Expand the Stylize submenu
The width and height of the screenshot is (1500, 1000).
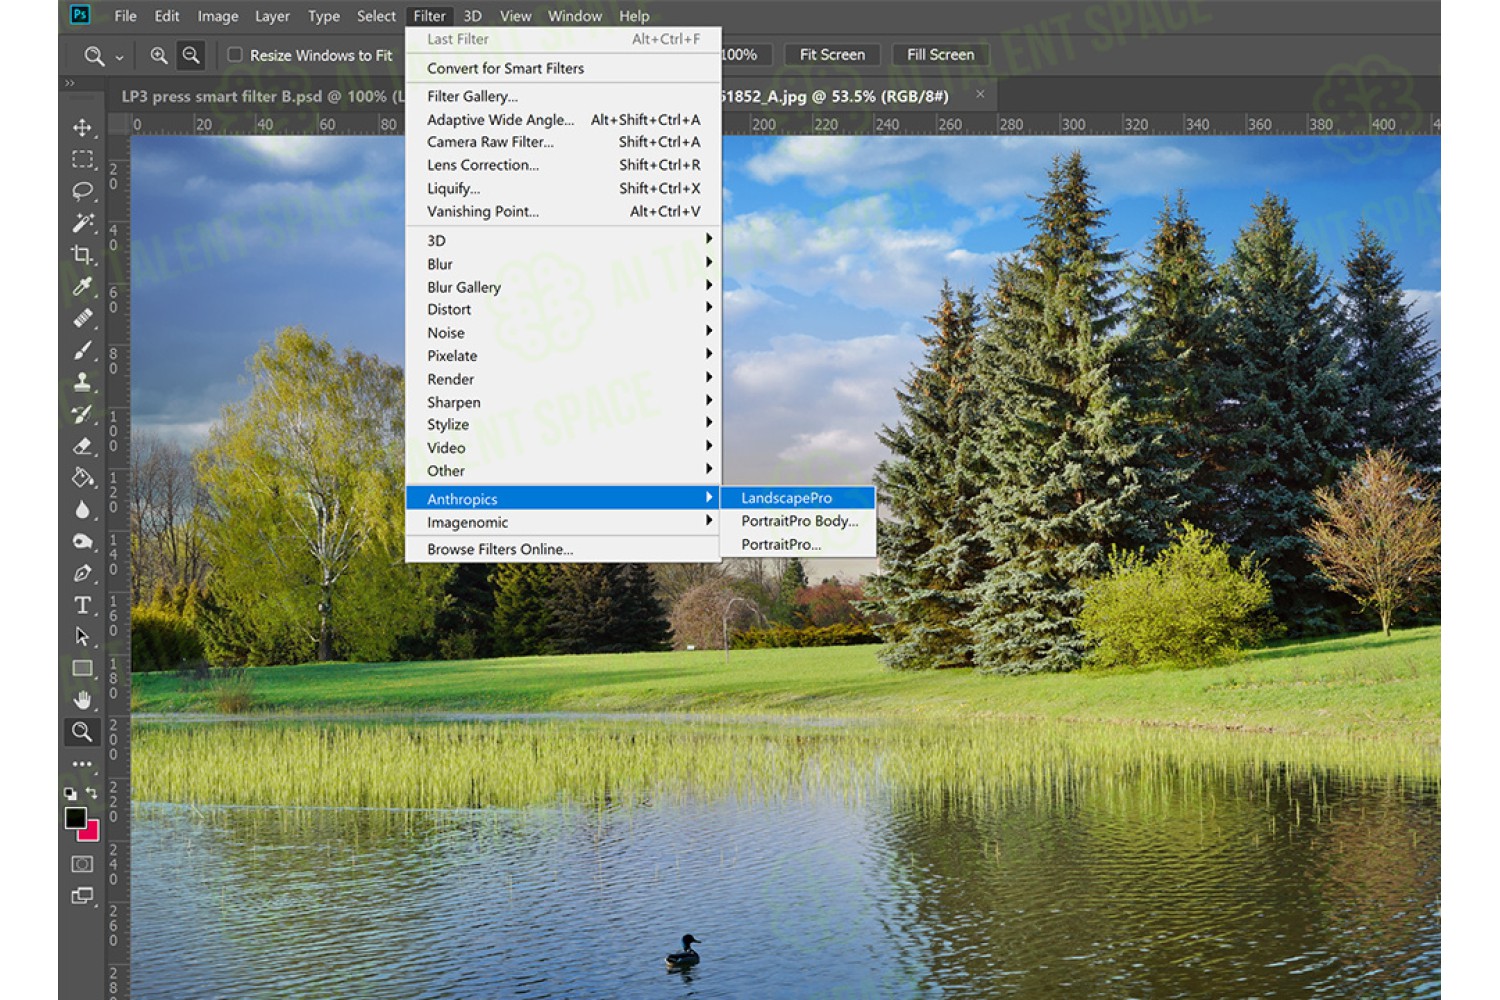click(564, 425)
